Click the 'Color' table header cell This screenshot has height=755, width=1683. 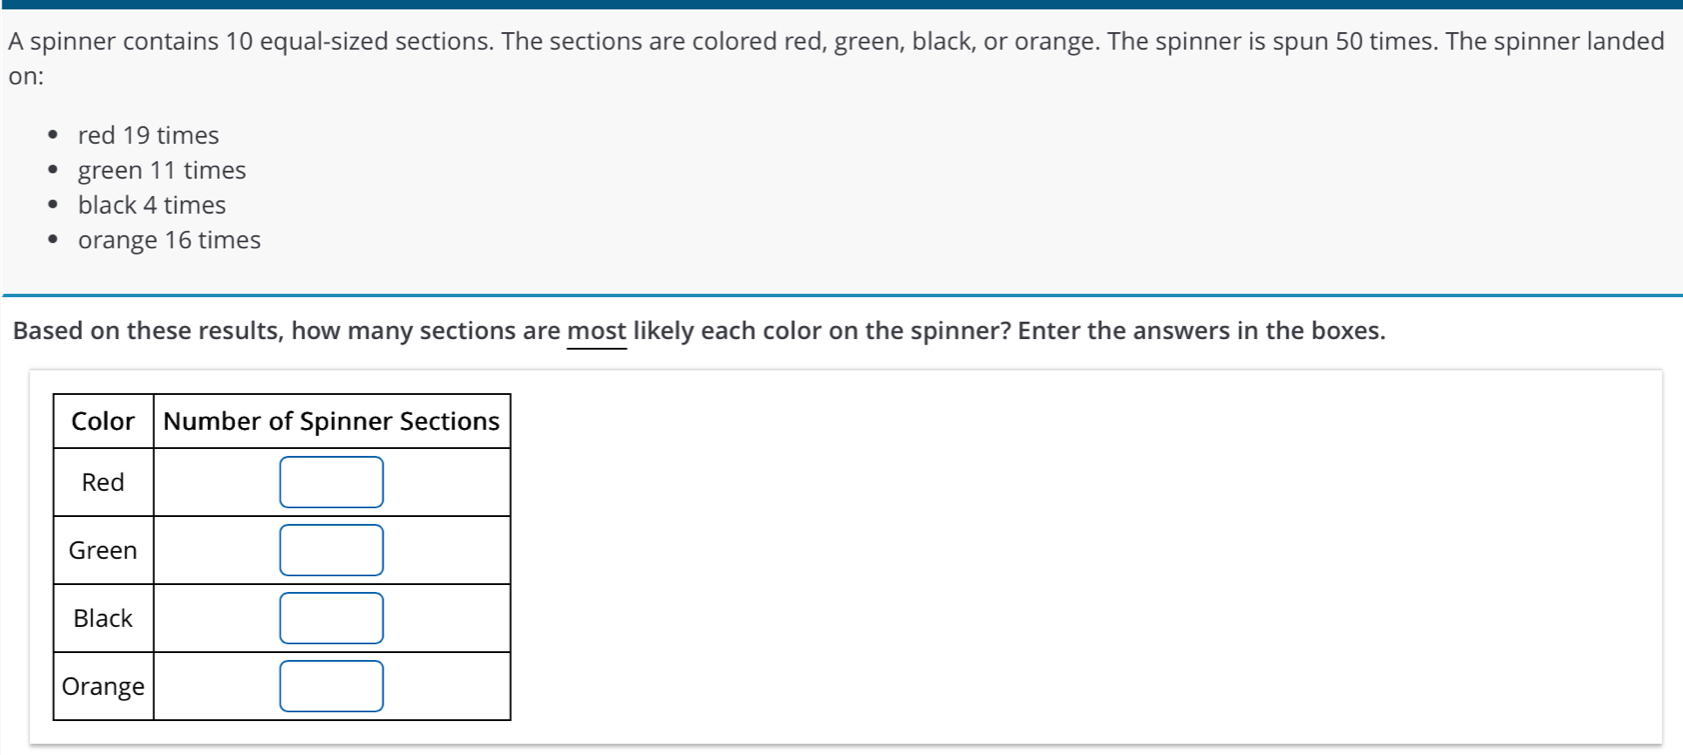[103, 421]
